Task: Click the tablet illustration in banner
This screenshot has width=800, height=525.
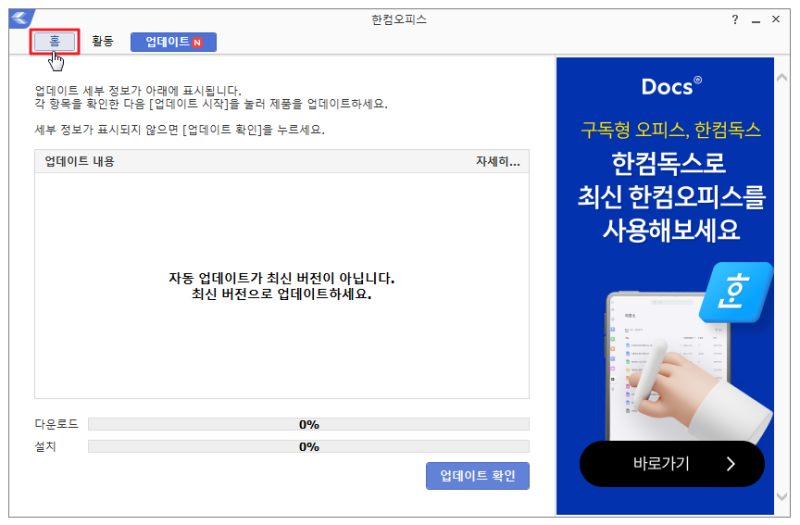Action: (x=666, y=366)
